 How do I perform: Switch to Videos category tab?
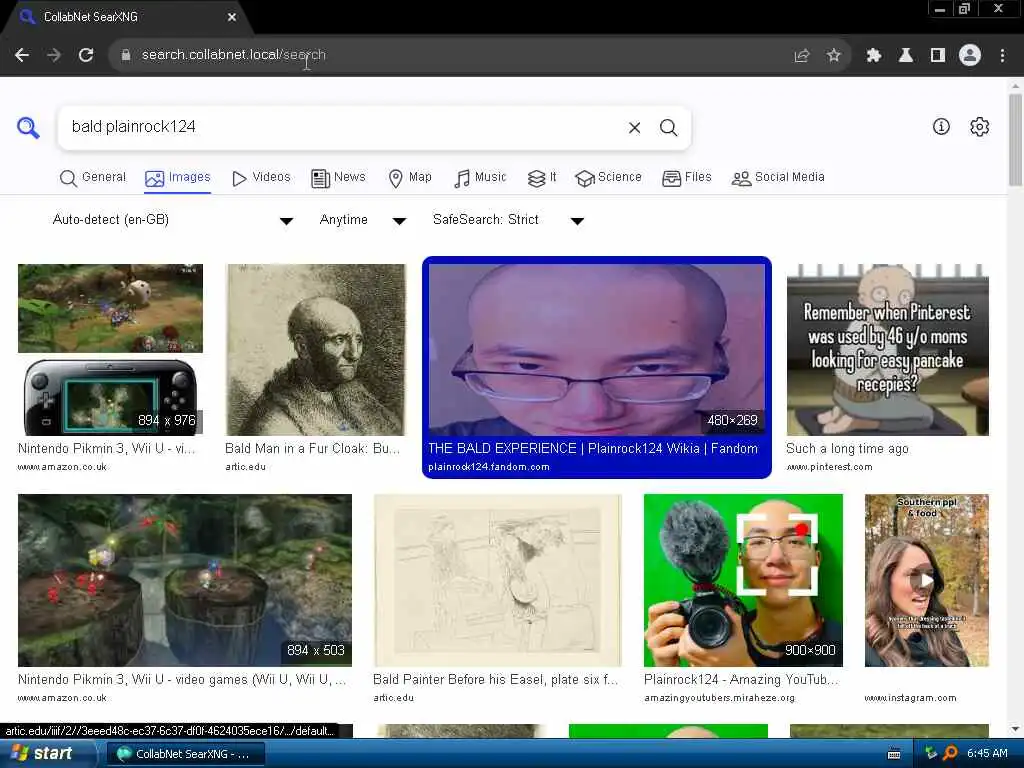tap(261, 178)
